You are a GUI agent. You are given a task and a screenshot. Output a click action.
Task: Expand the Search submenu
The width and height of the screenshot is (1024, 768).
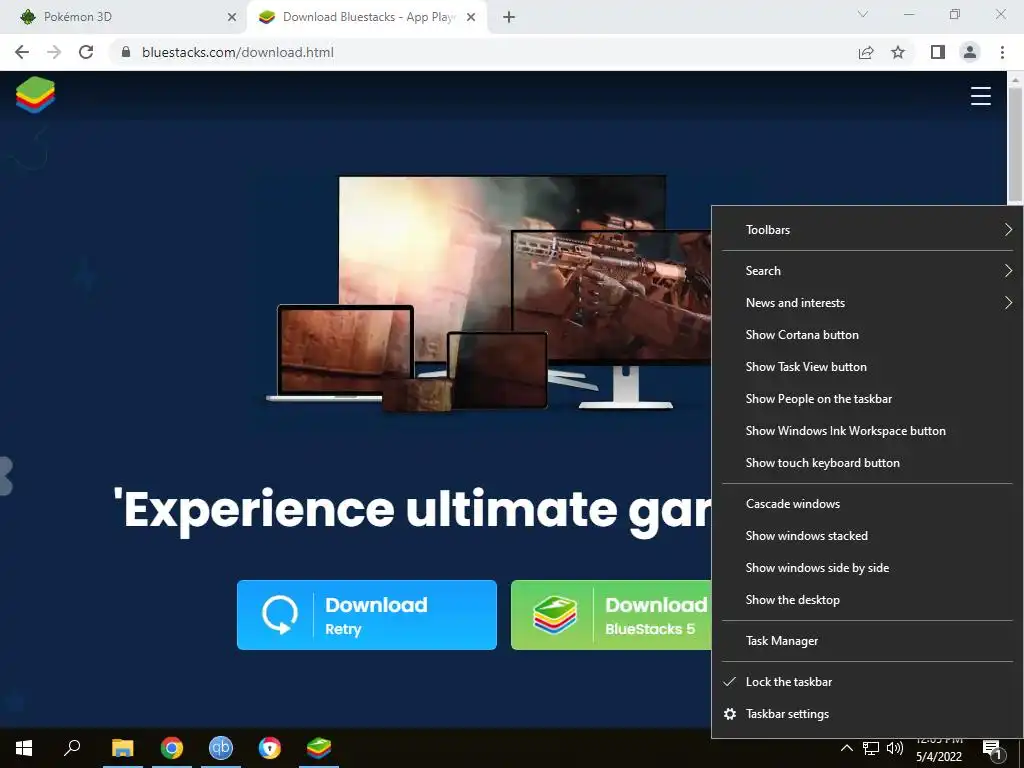(867, 271)
